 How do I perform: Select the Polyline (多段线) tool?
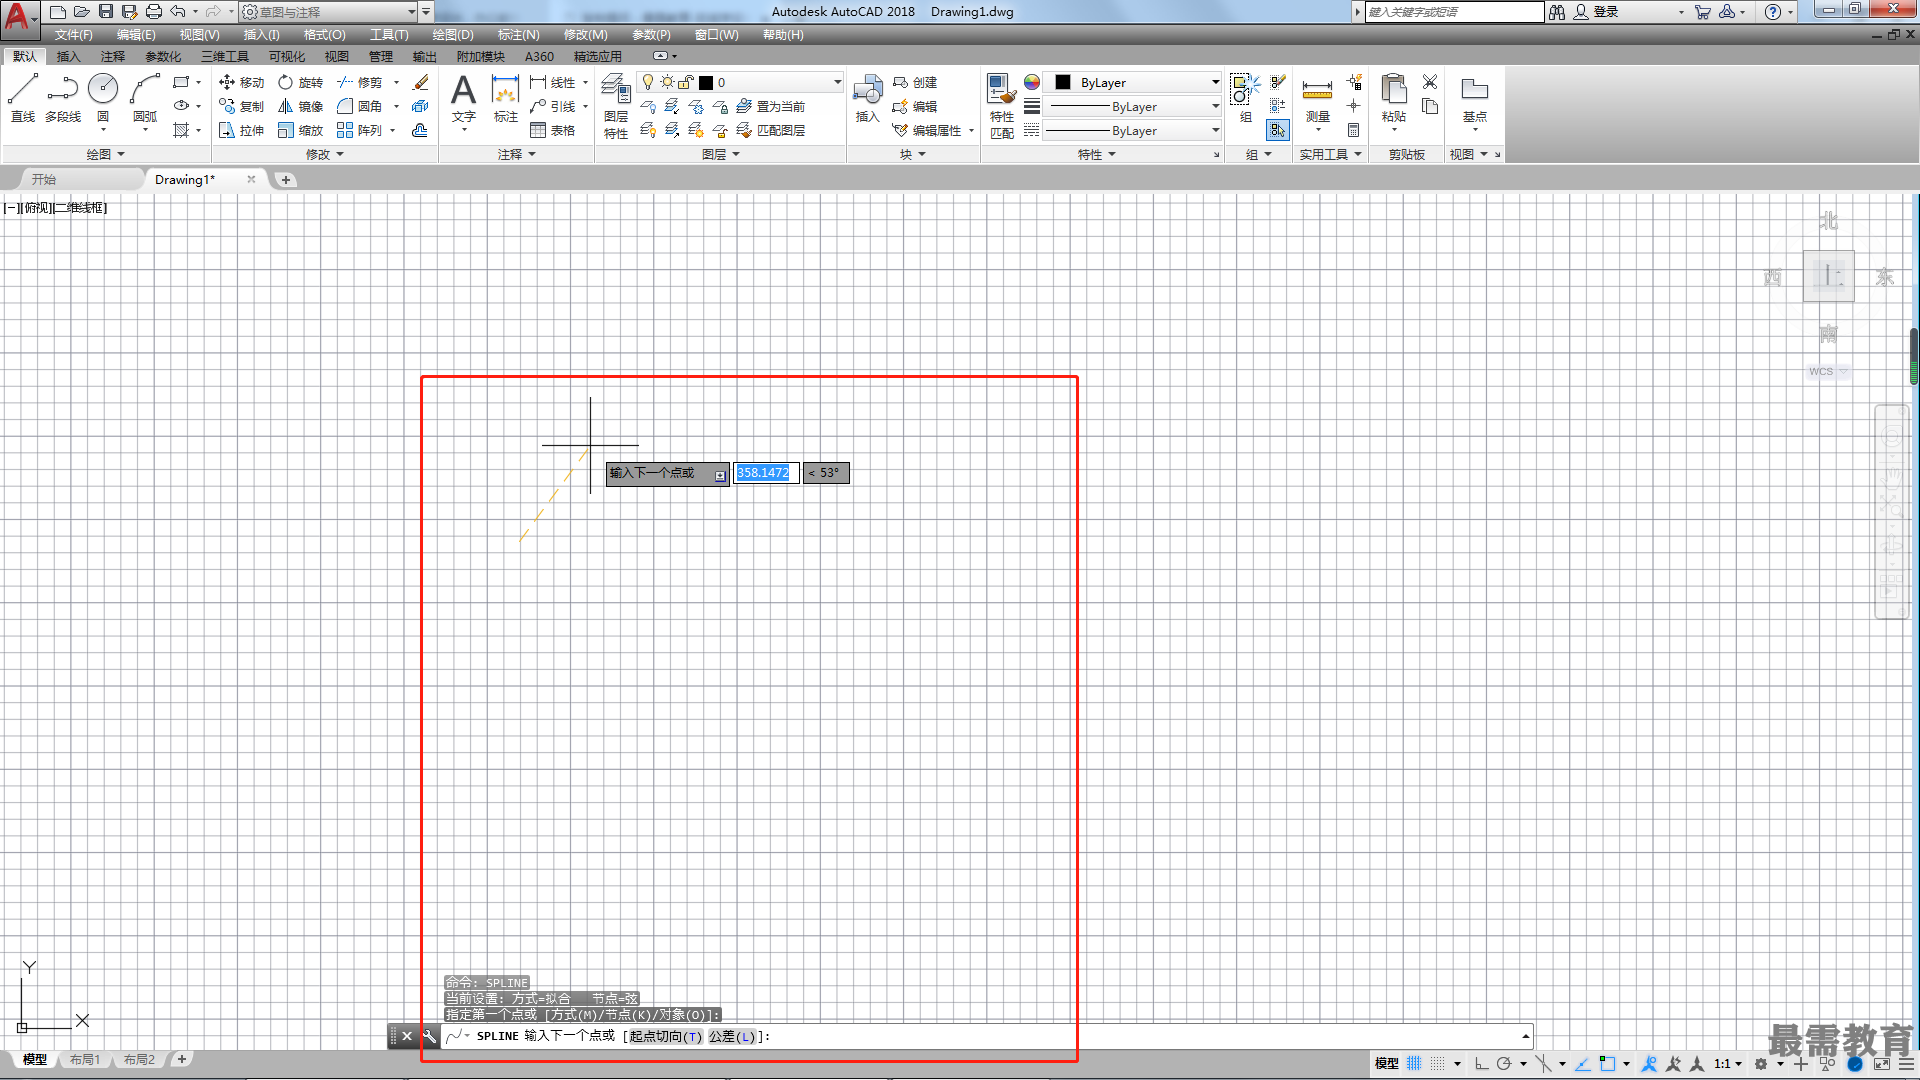coord(62,98)
